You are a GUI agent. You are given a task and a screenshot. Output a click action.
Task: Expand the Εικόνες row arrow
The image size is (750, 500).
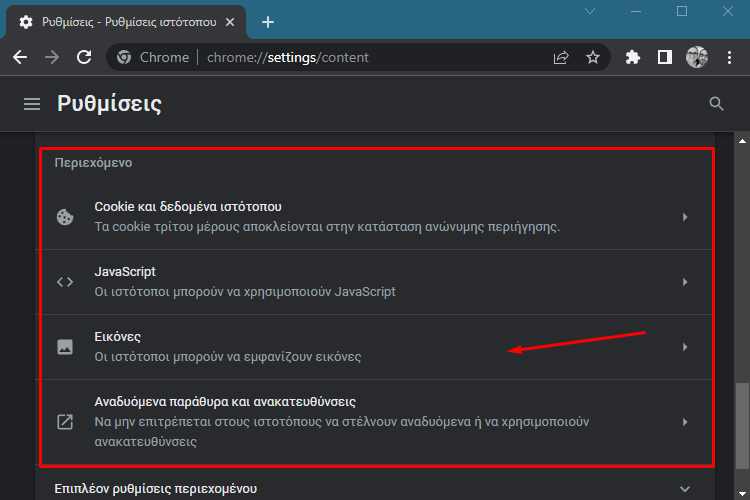point(685,347)
